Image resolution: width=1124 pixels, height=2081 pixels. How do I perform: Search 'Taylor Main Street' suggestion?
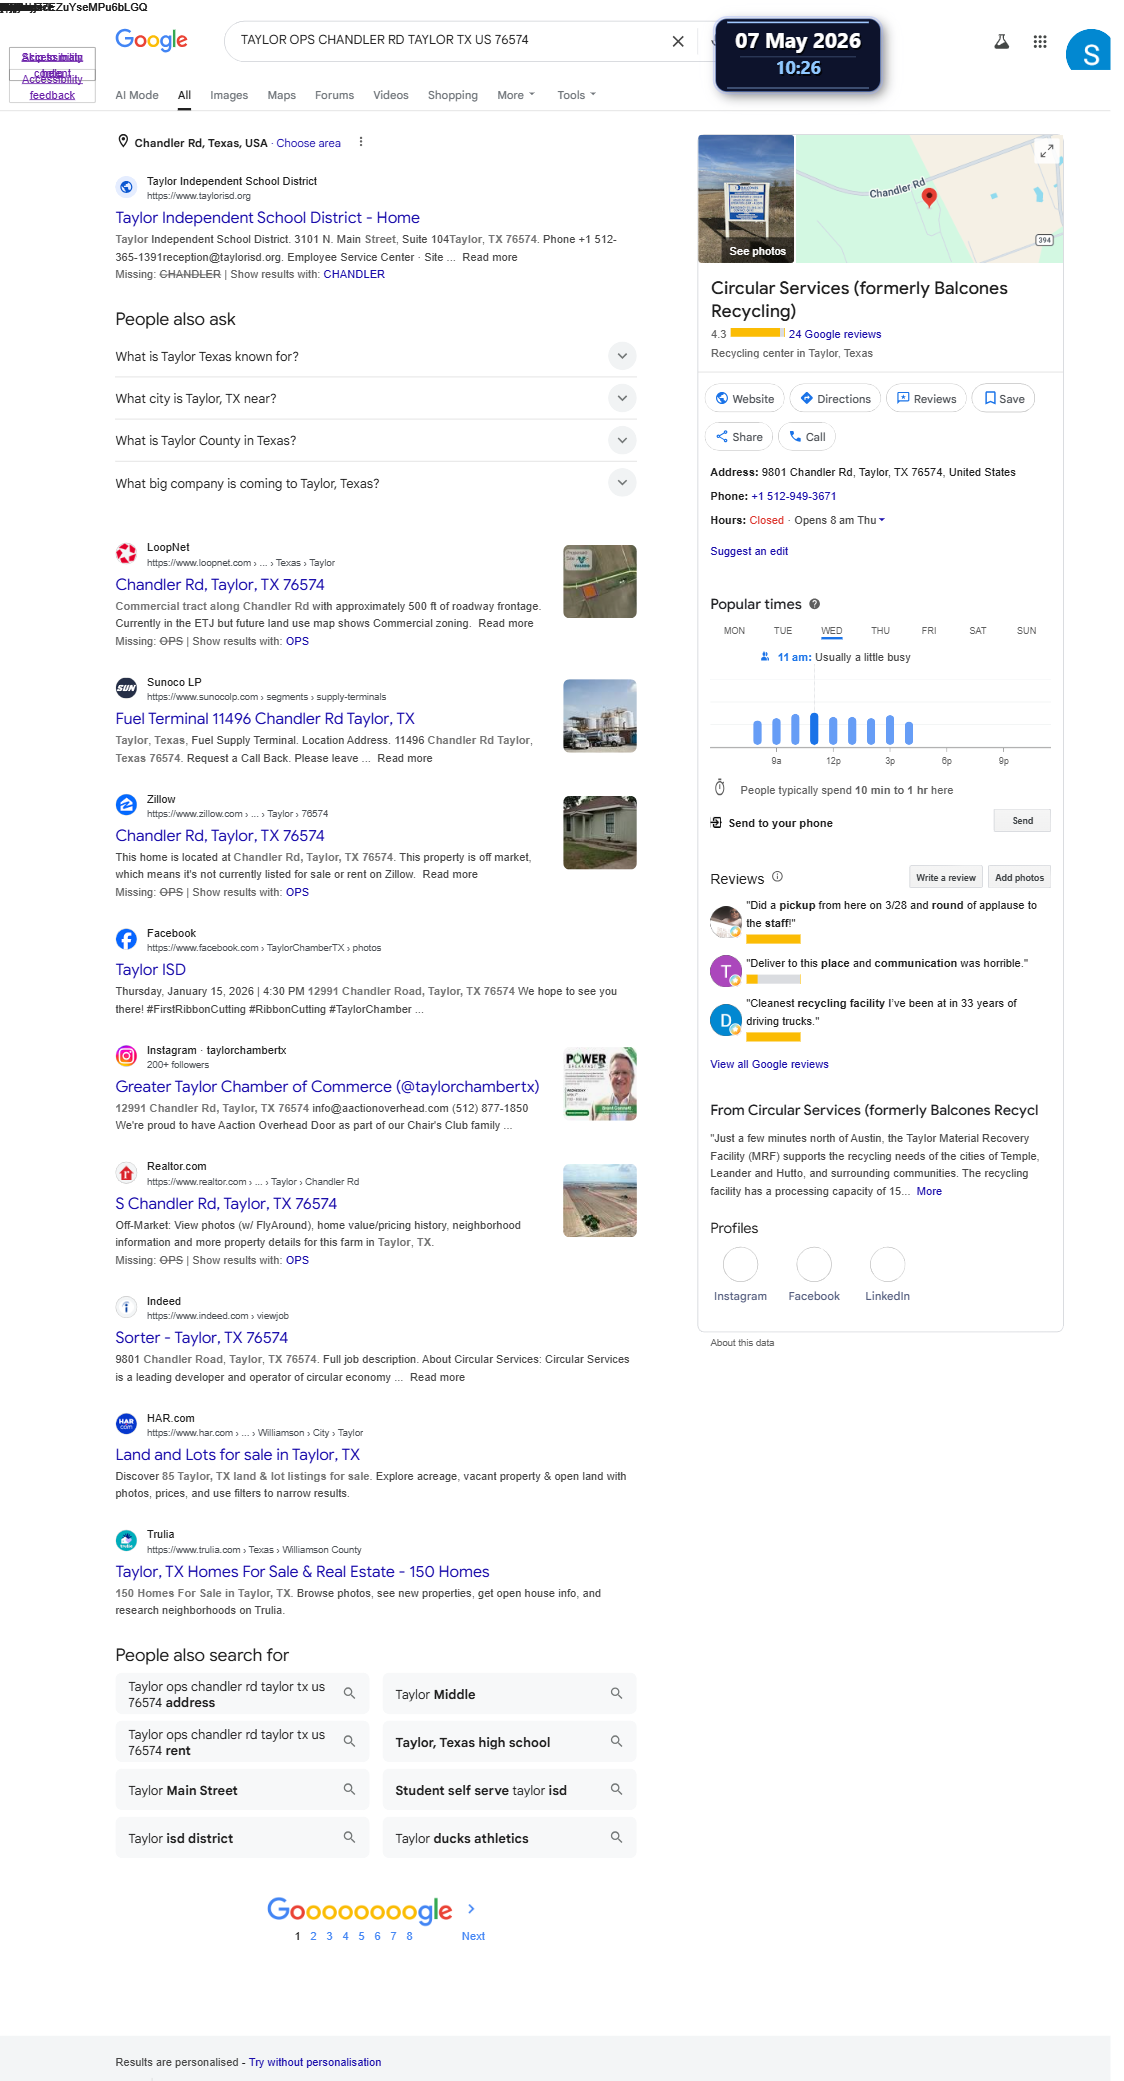(x=242, y=1790)
